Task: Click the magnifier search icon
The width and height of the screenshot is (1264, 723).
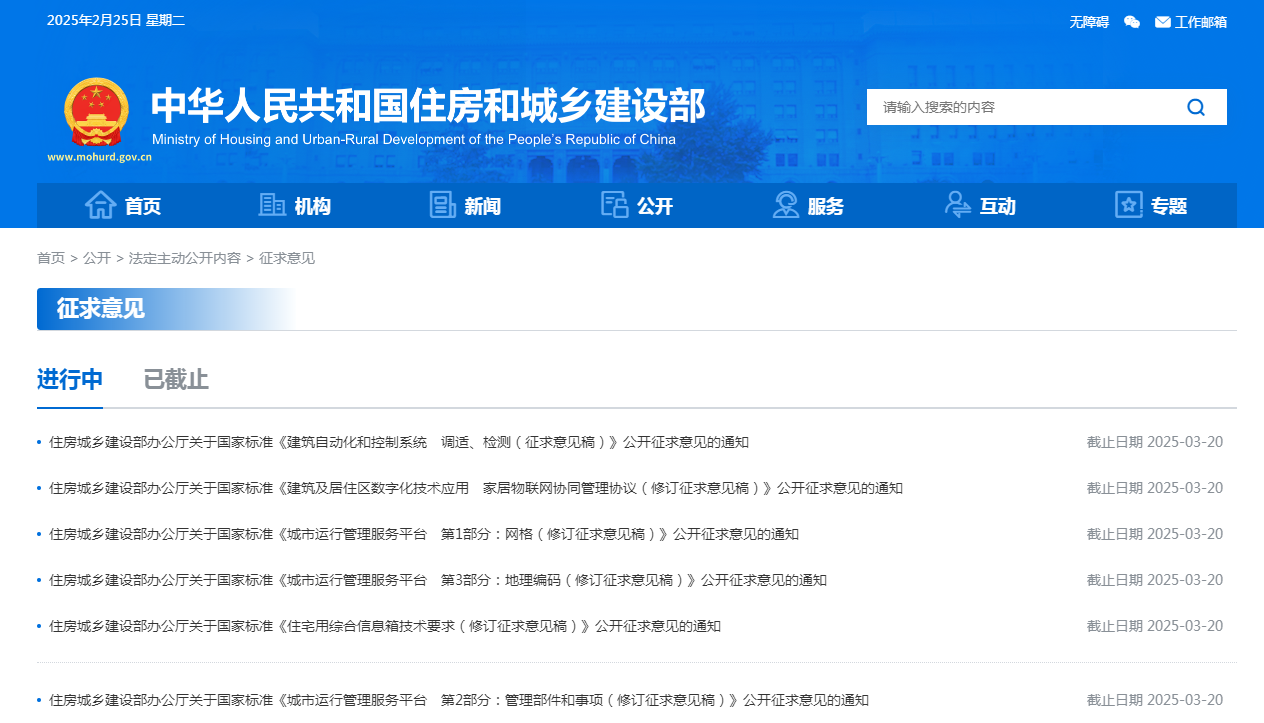Action: tap(1196, 107)
